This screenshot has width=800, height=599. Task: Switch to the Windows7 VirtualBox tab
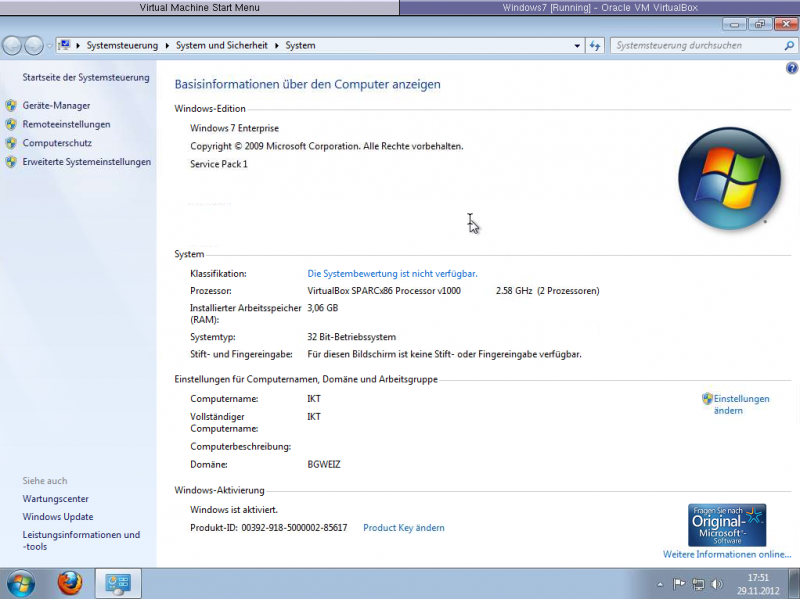pyautogui.click(x=600, y=8)
